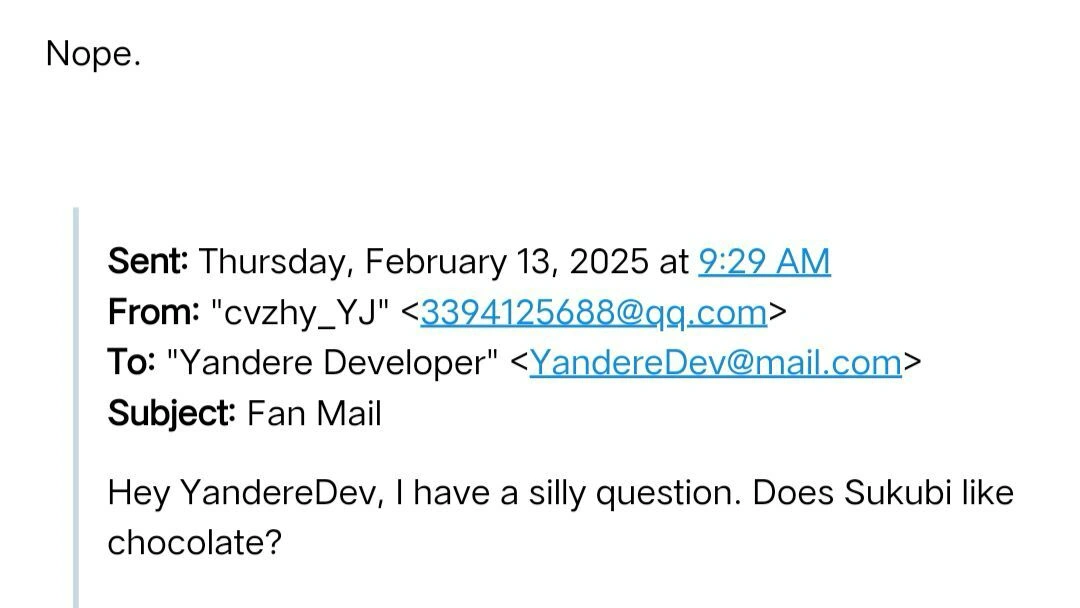The image size is (1080, 608).
Task: Click the bold "To:" header label
Action: tap(131, 363)
